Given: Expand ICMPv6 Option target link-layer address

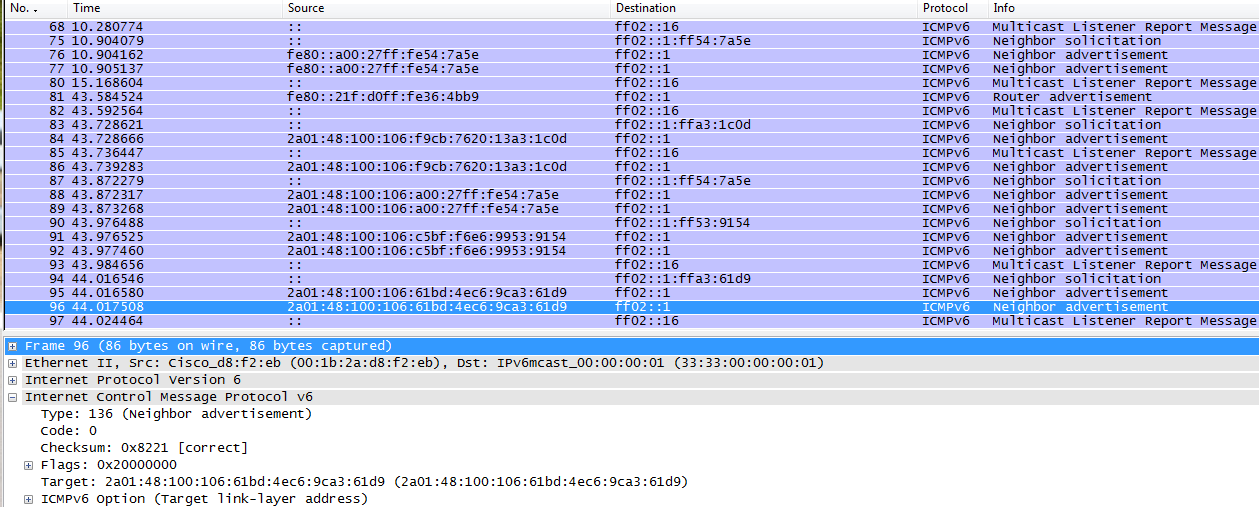Looking at the screenshot, I should [x=29, y=499].
